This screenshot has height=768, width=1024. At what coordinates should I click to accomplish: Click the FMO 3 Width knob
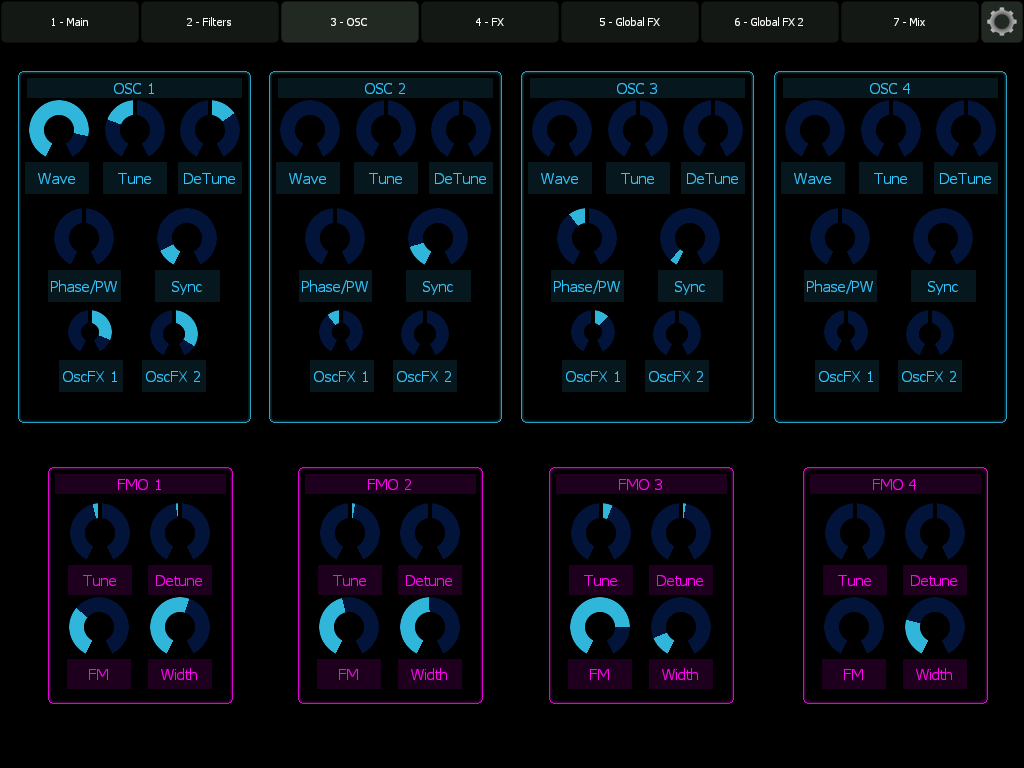pyautogui.click(x=680, y=627)
